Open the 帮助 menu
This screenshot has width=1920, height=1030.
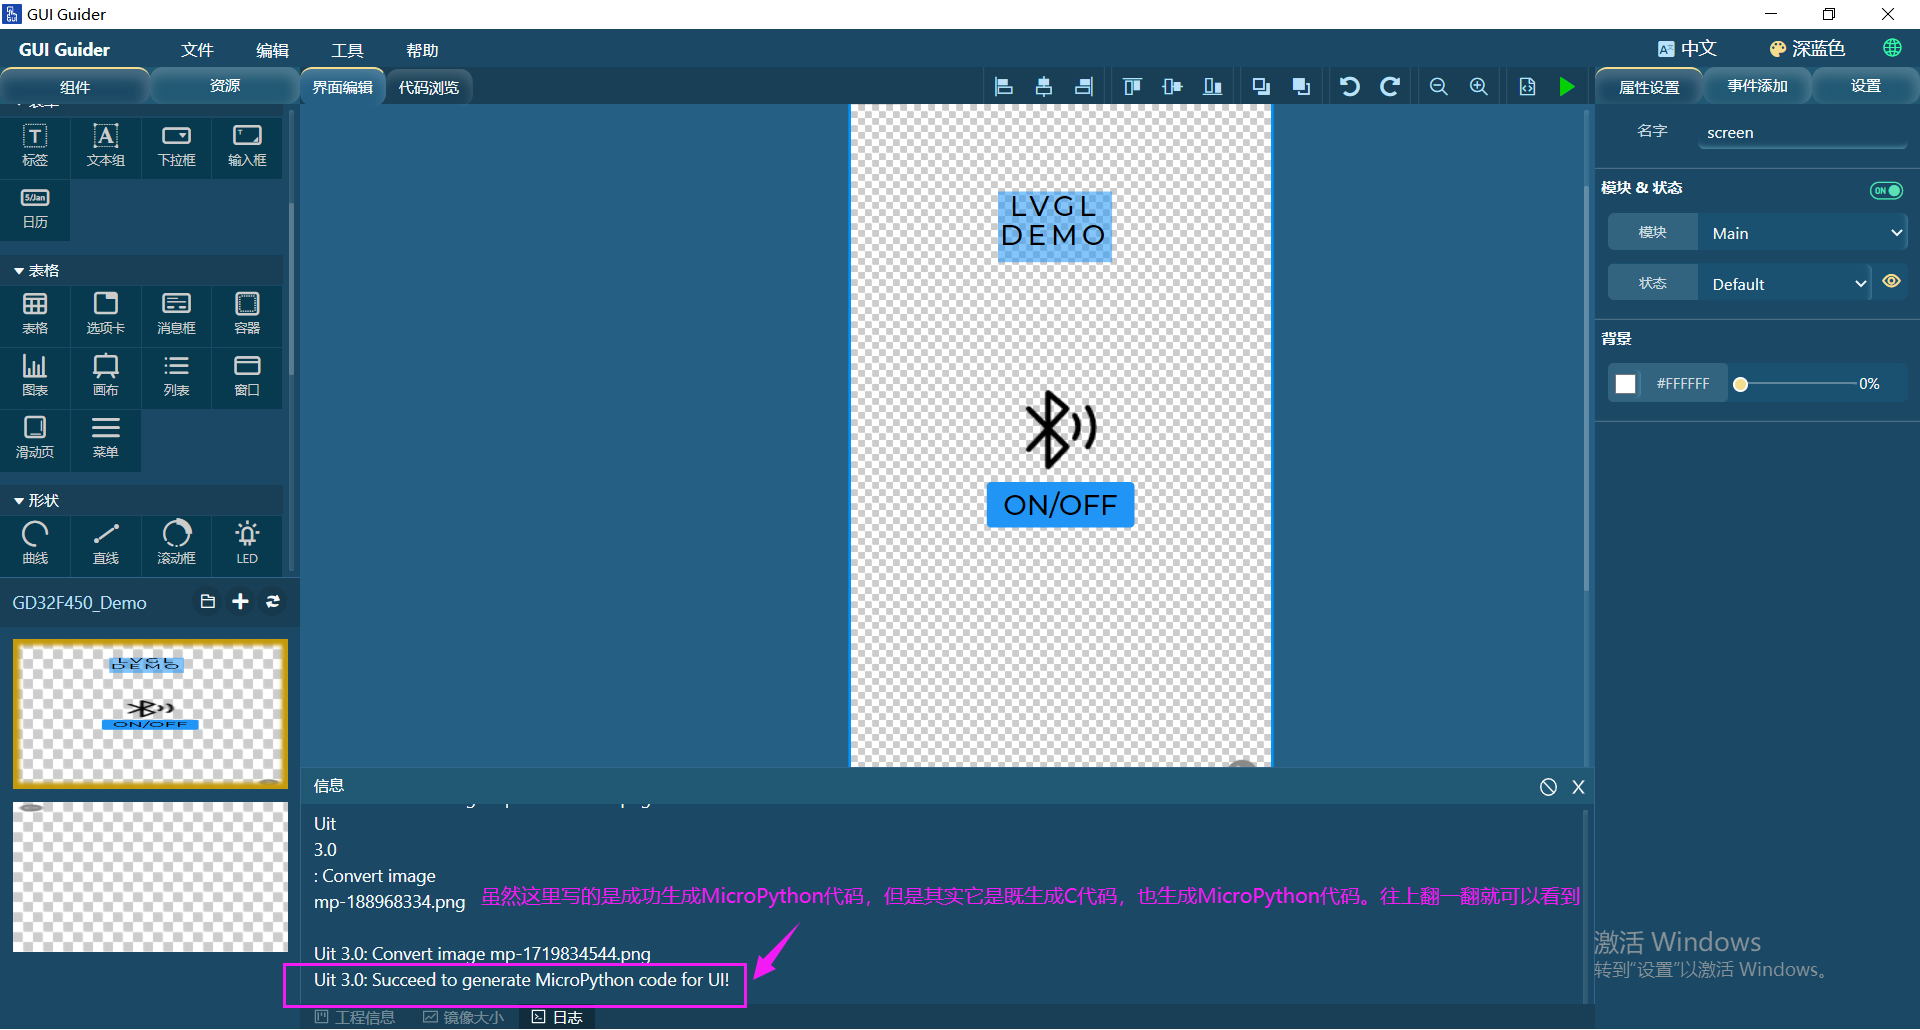pyautogui.click(x=422, y=50)
